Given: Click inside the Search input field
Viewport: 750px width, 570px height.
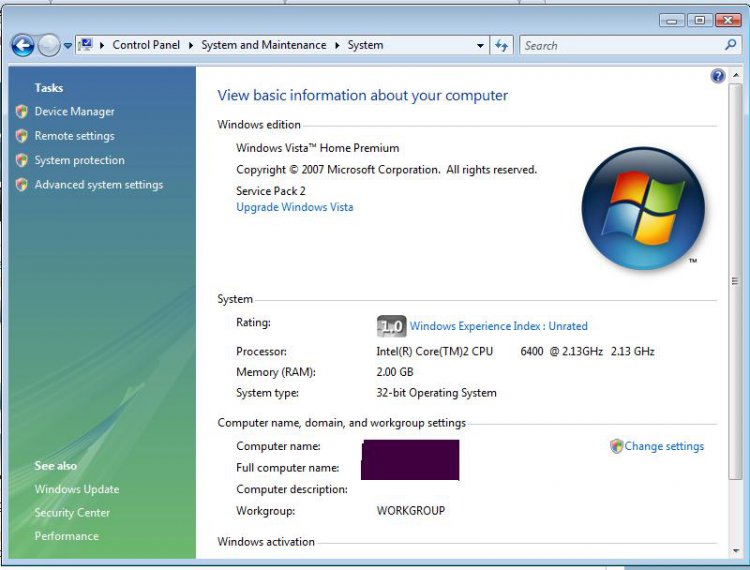Looking at the screenshot, I should tap(622, 46).
